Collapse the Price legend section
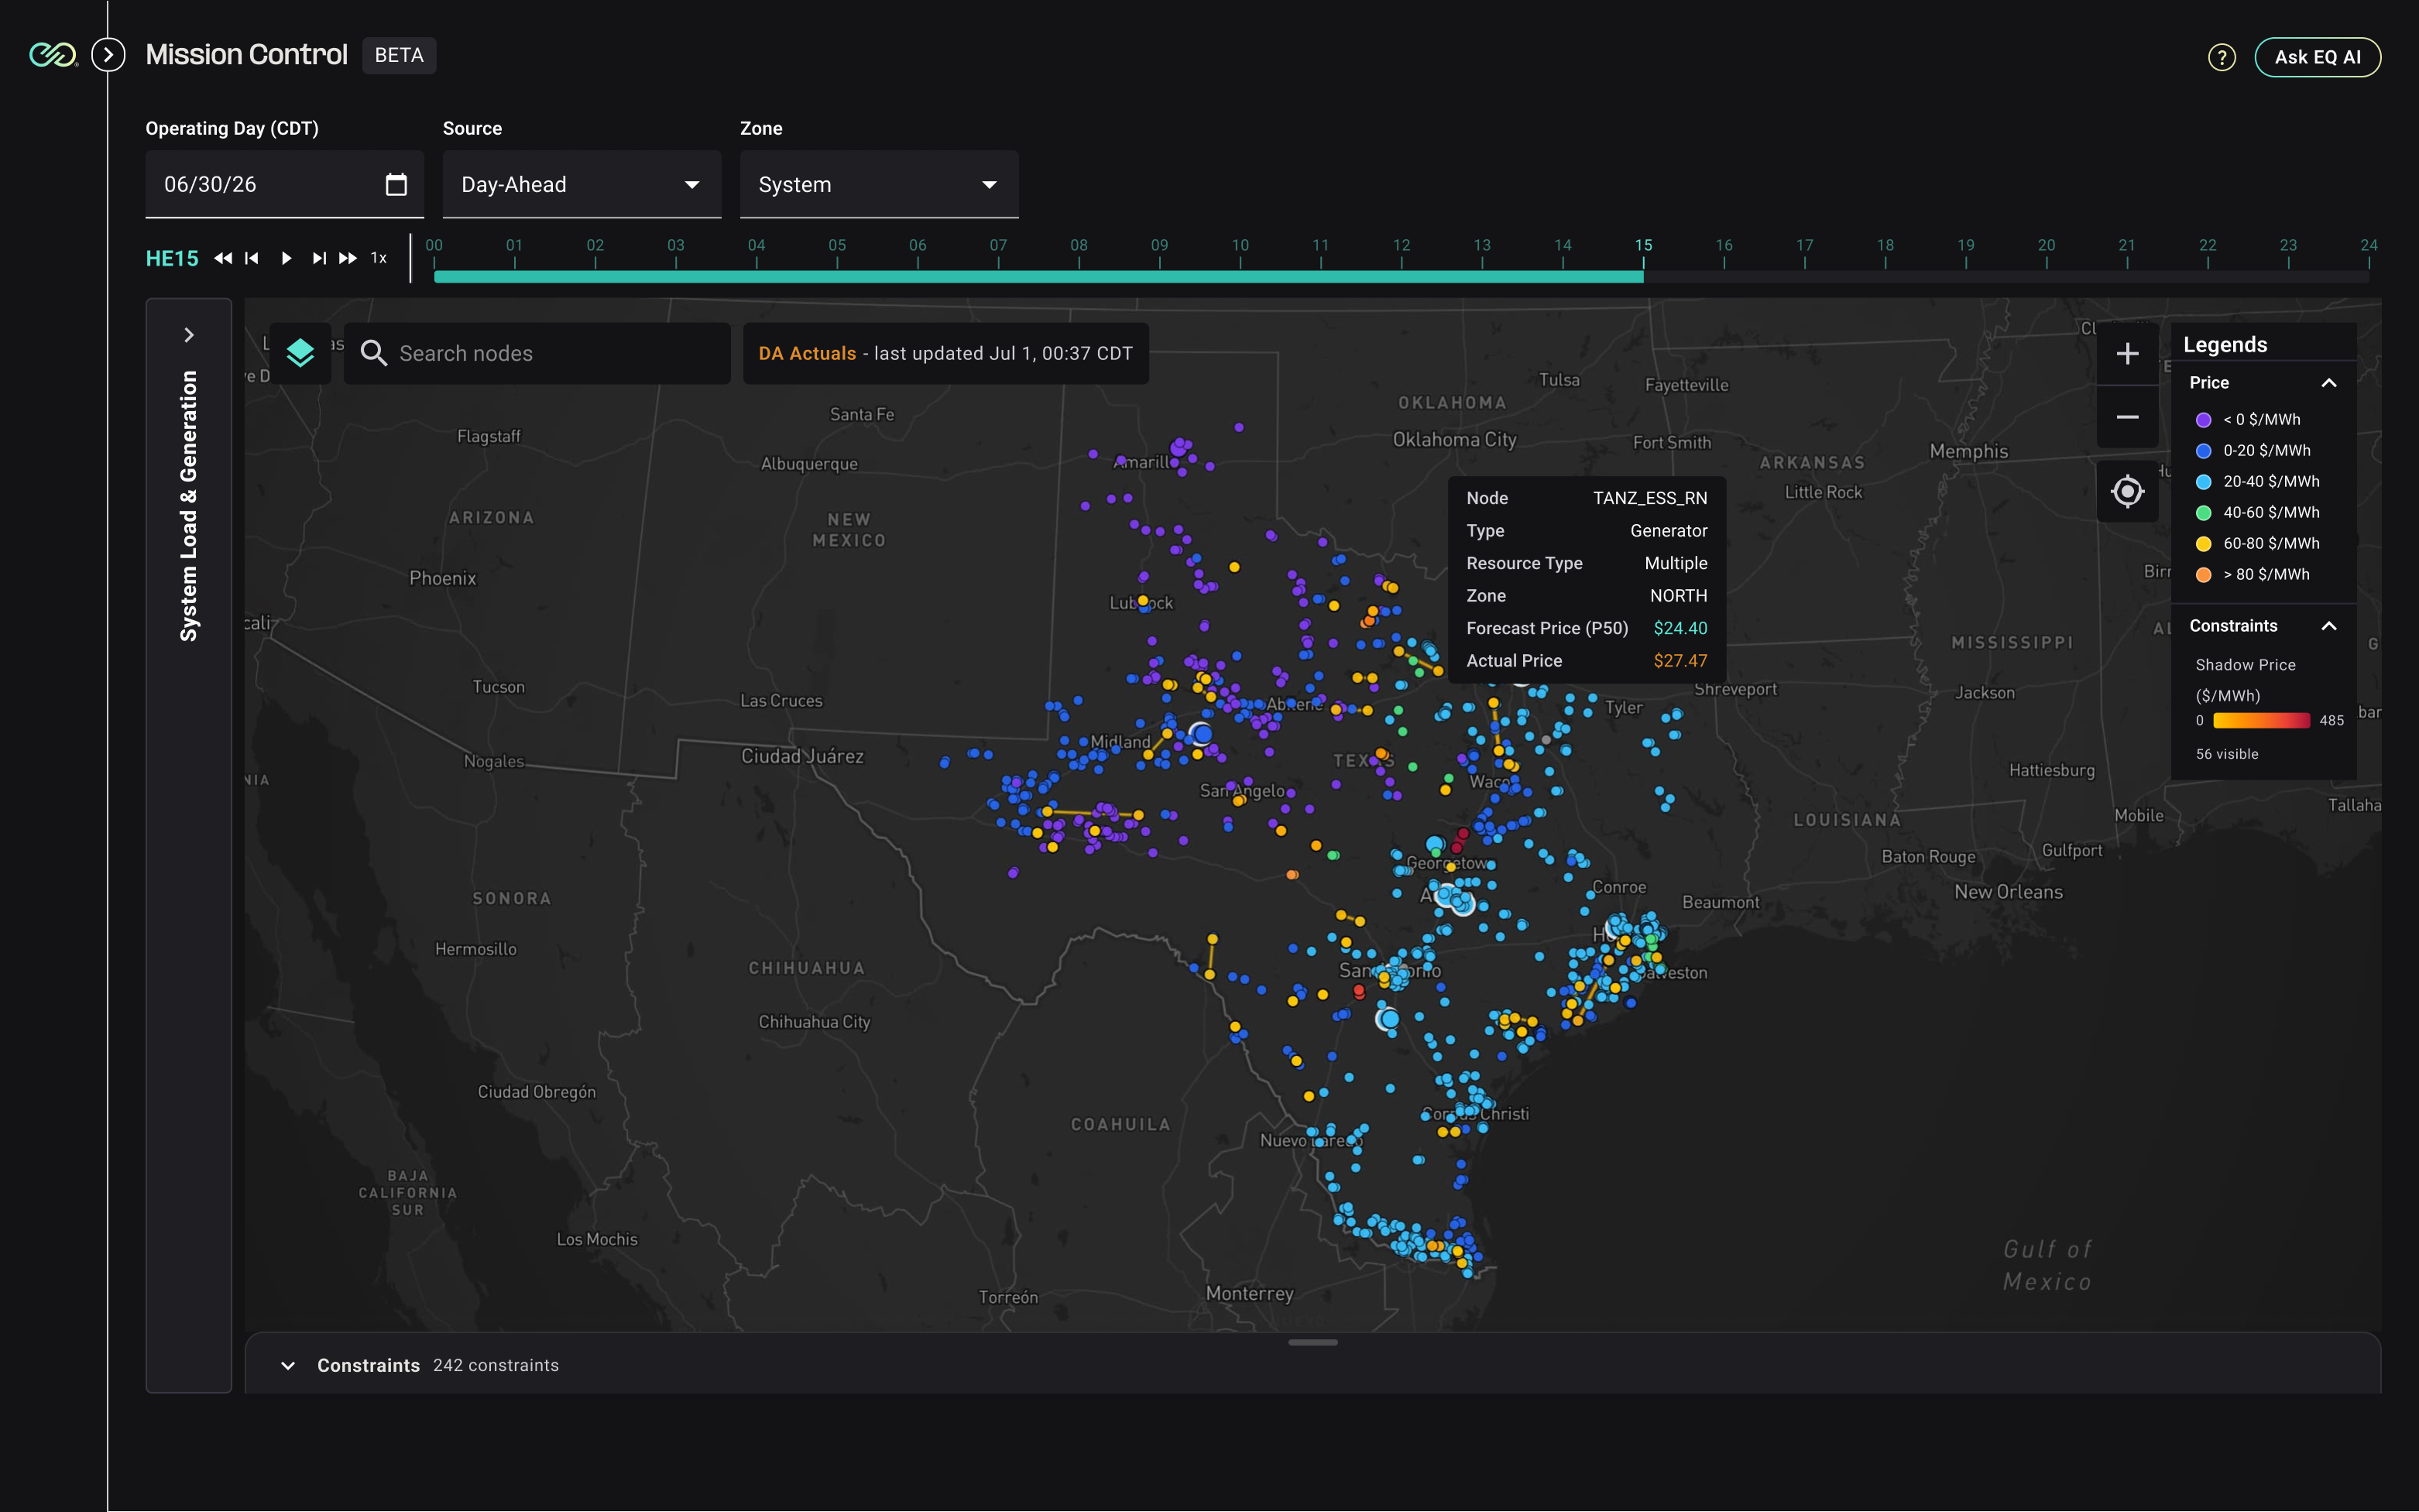Viewport: 2419px width, 1512px height. coord(2328,383)
